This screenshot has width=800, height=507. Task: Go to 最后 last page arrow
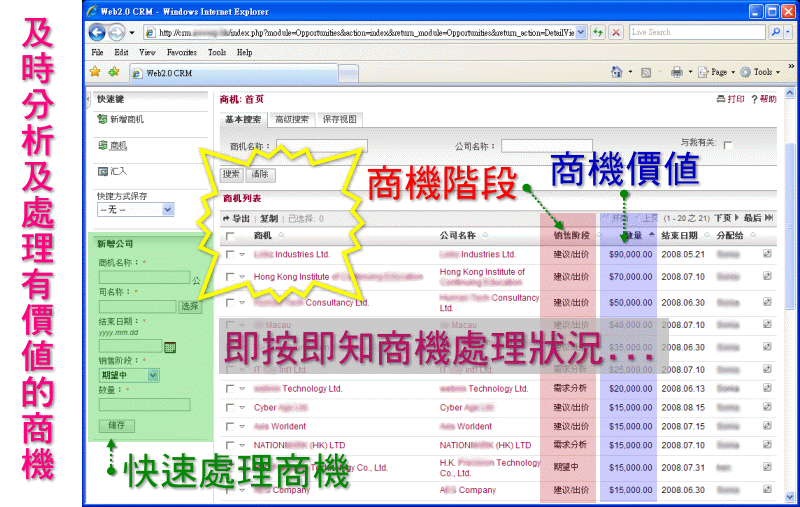pos(759,218)
